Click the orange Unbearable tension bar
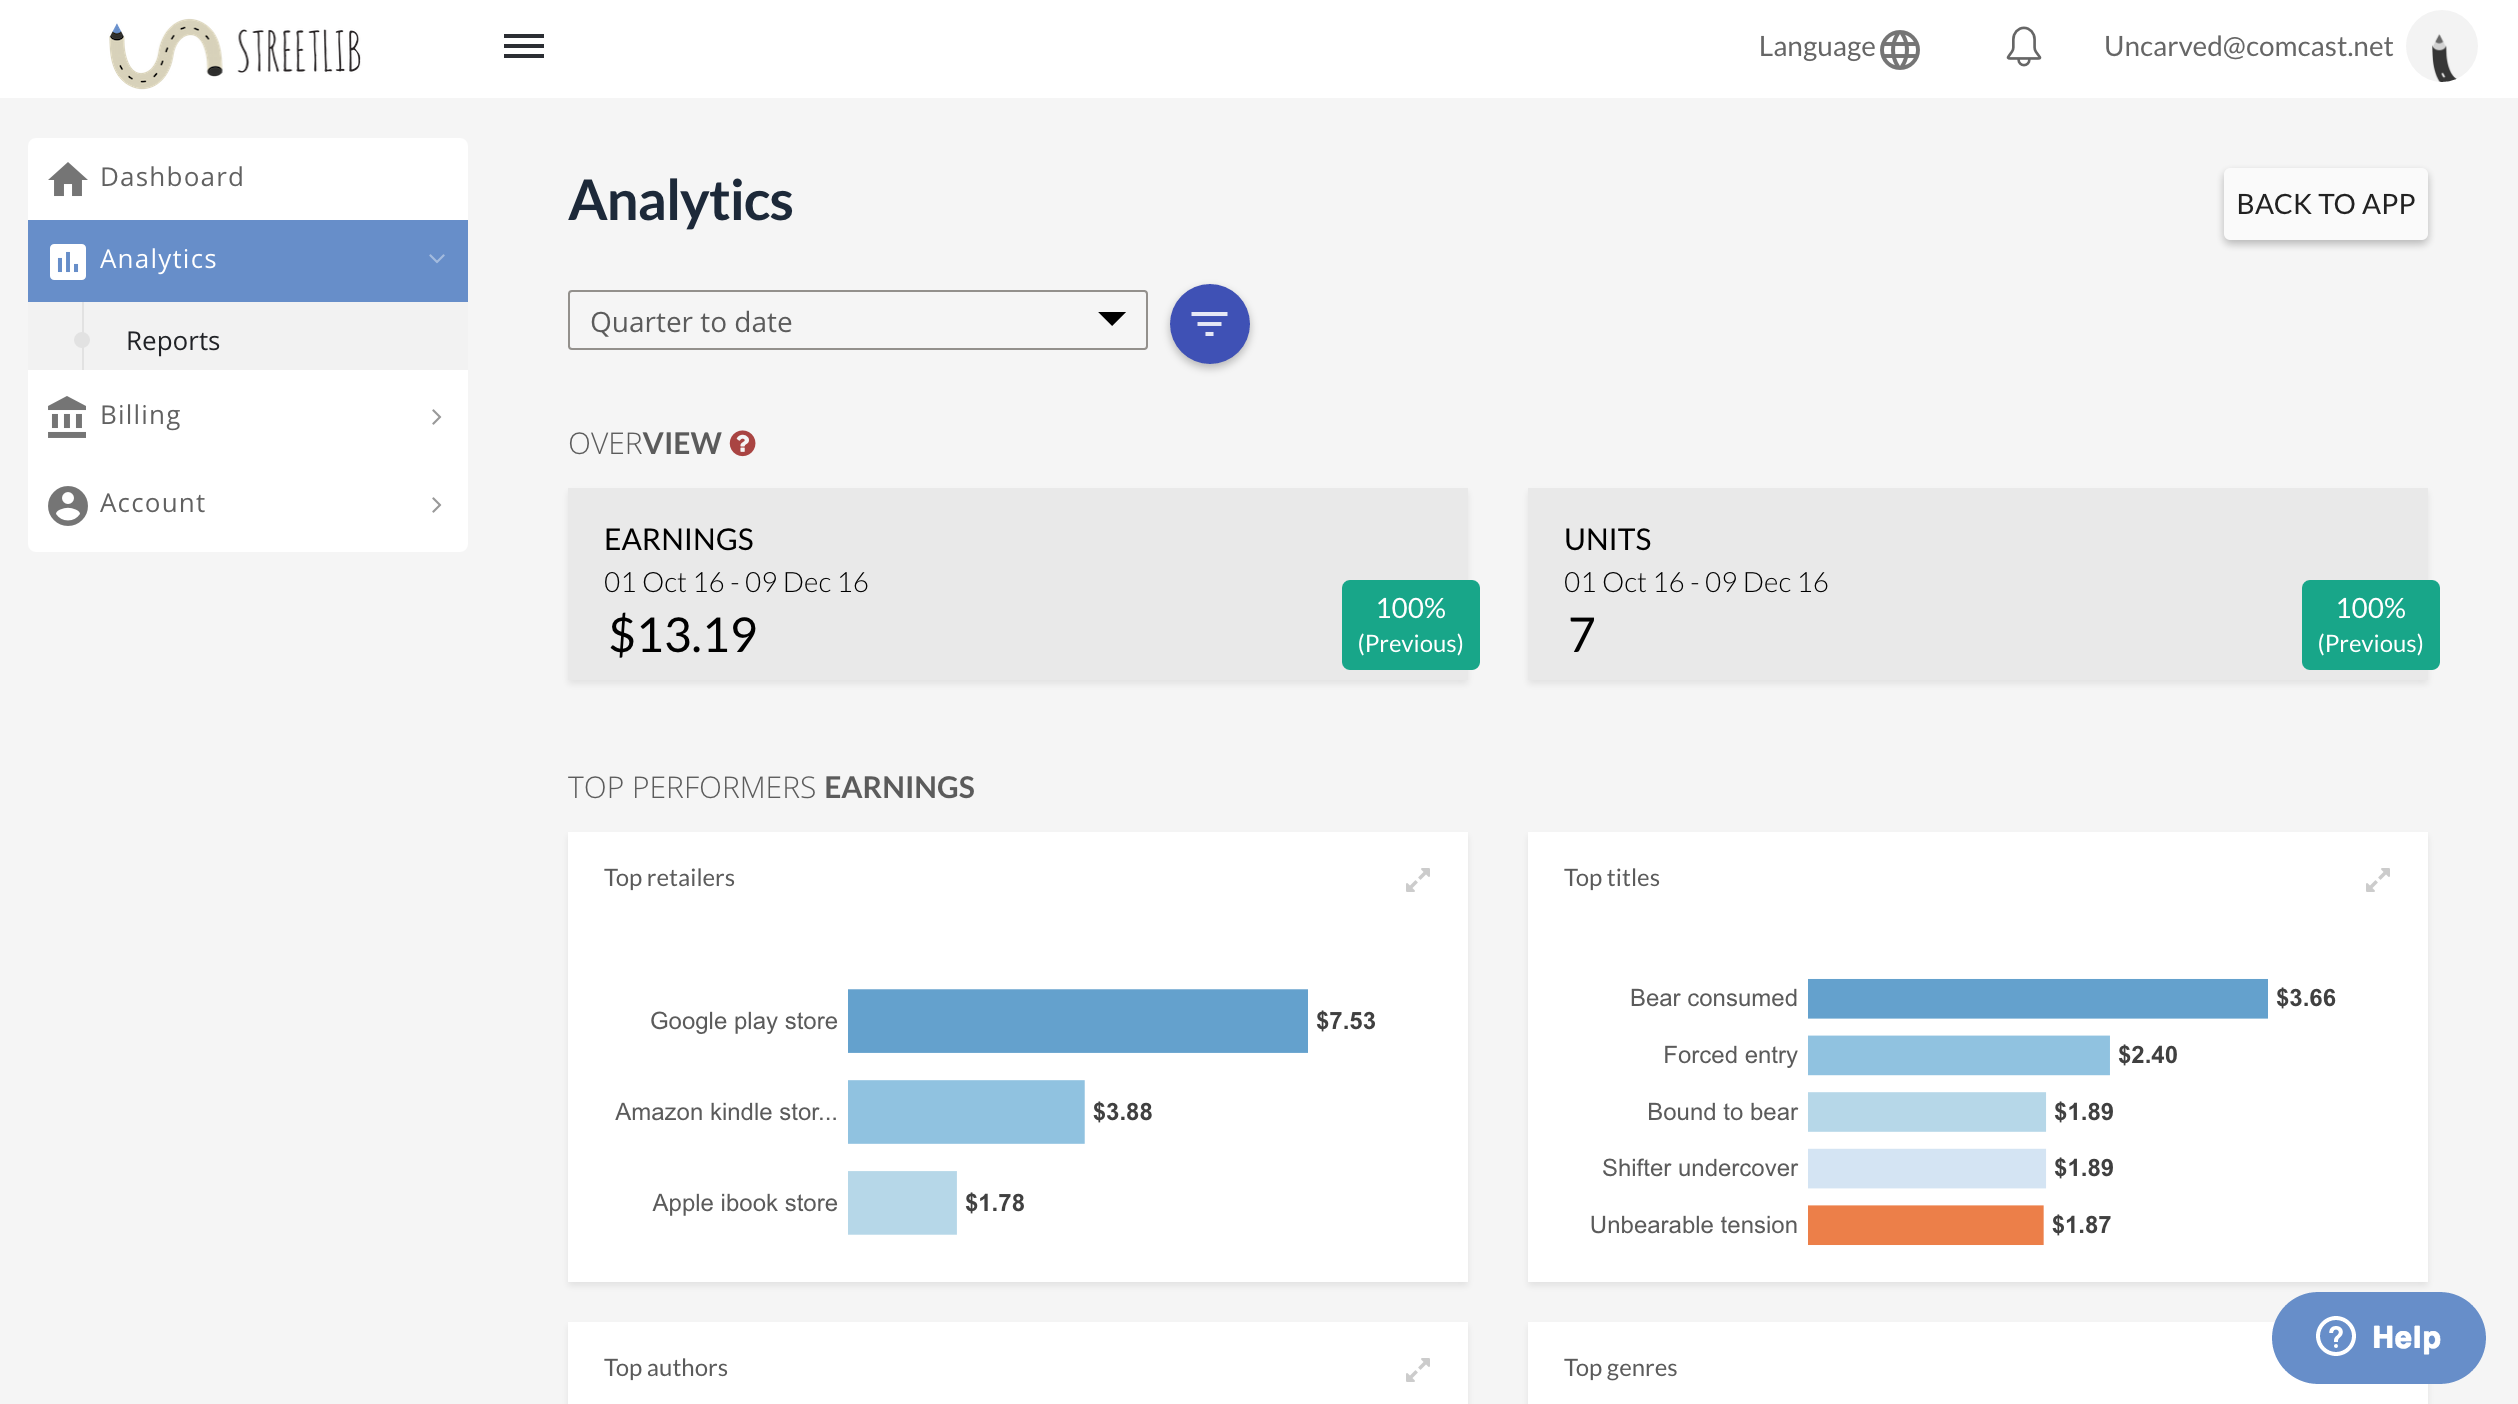This screenshot has height=1404, width=2518. point(1925,1225)
